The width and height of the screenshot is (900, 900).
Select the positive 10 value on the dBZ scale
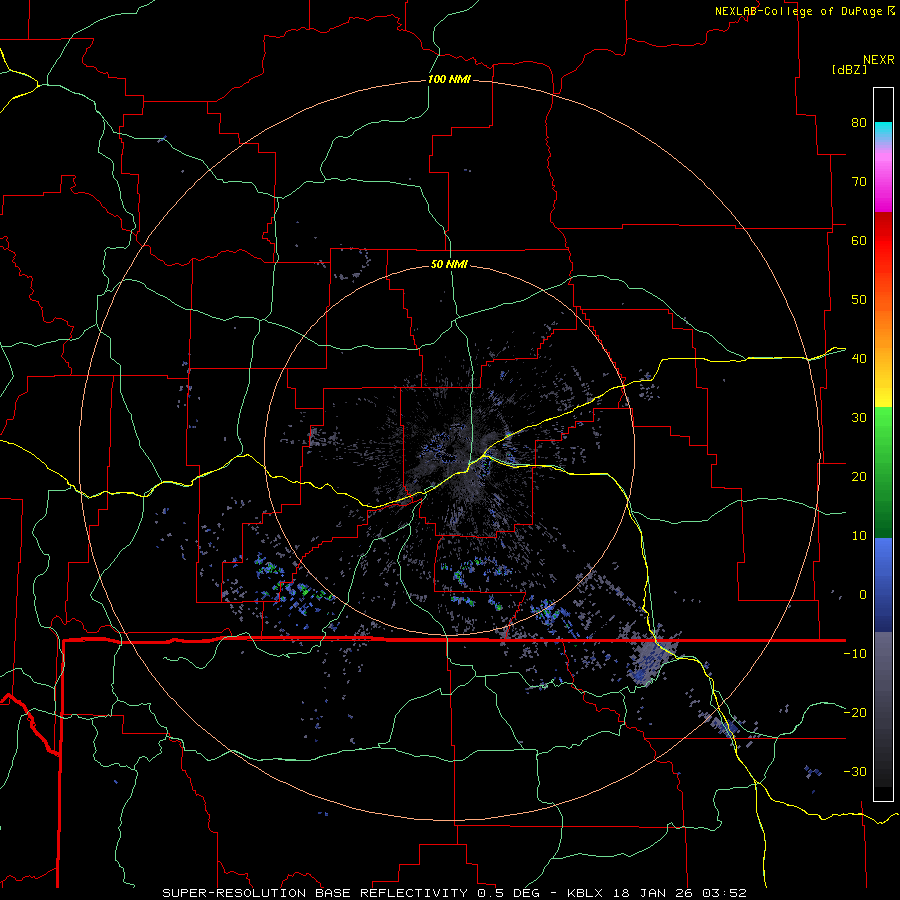tap(859, 536)
